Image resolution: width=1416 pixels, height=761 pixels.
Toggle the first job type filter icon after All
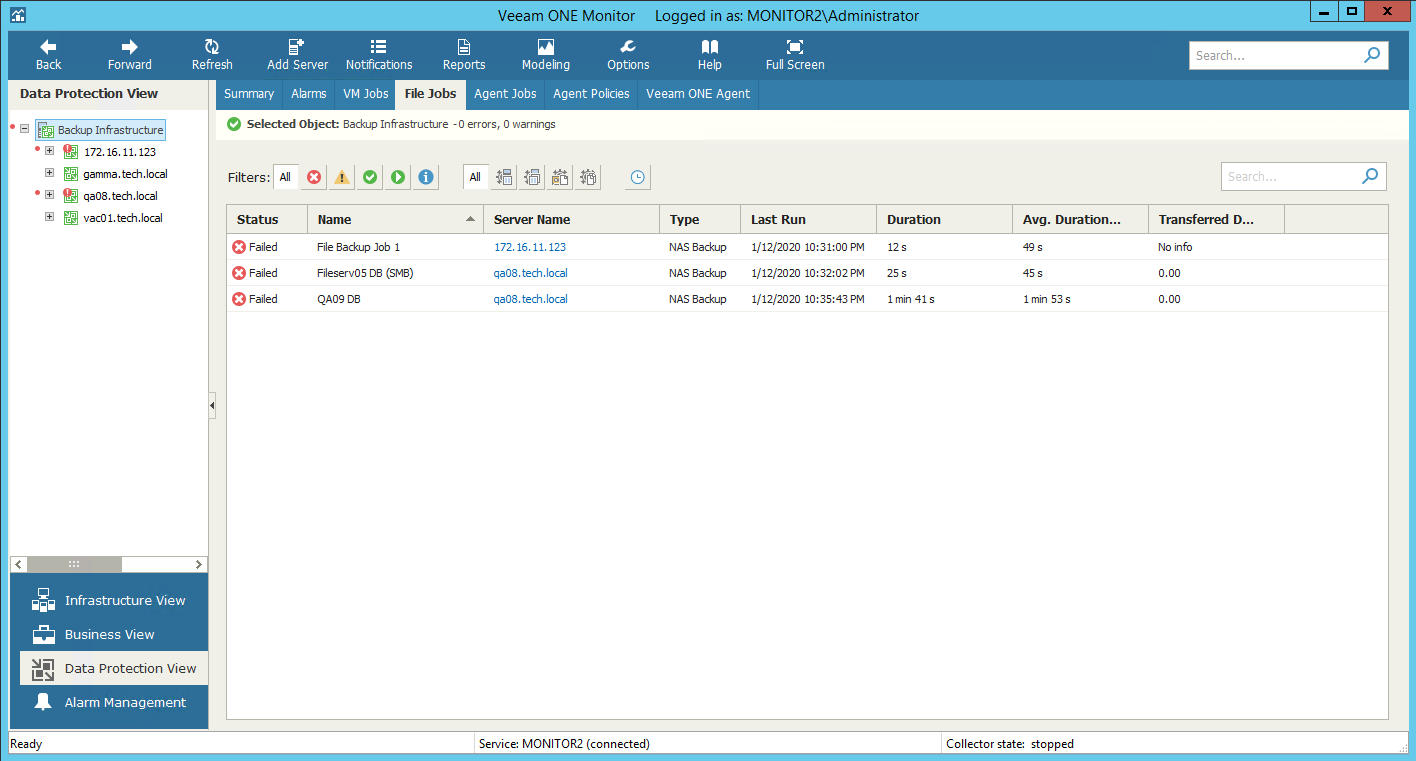tap(504, 177)
